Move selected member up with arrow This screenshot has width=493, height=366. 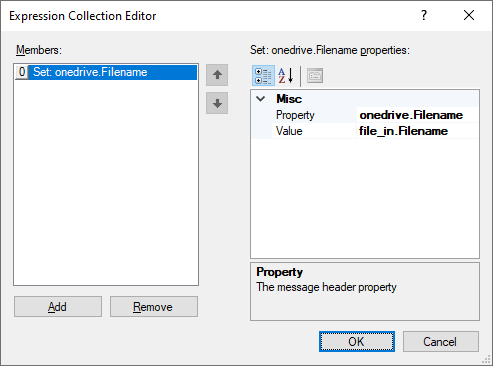tap(217, 75)
